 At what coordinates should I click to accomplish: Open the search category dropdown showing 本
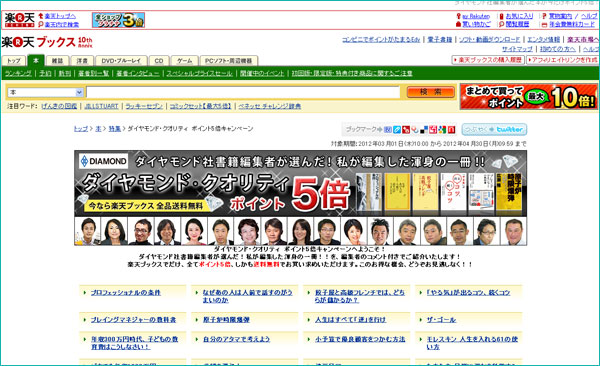[x=45, y=92]
